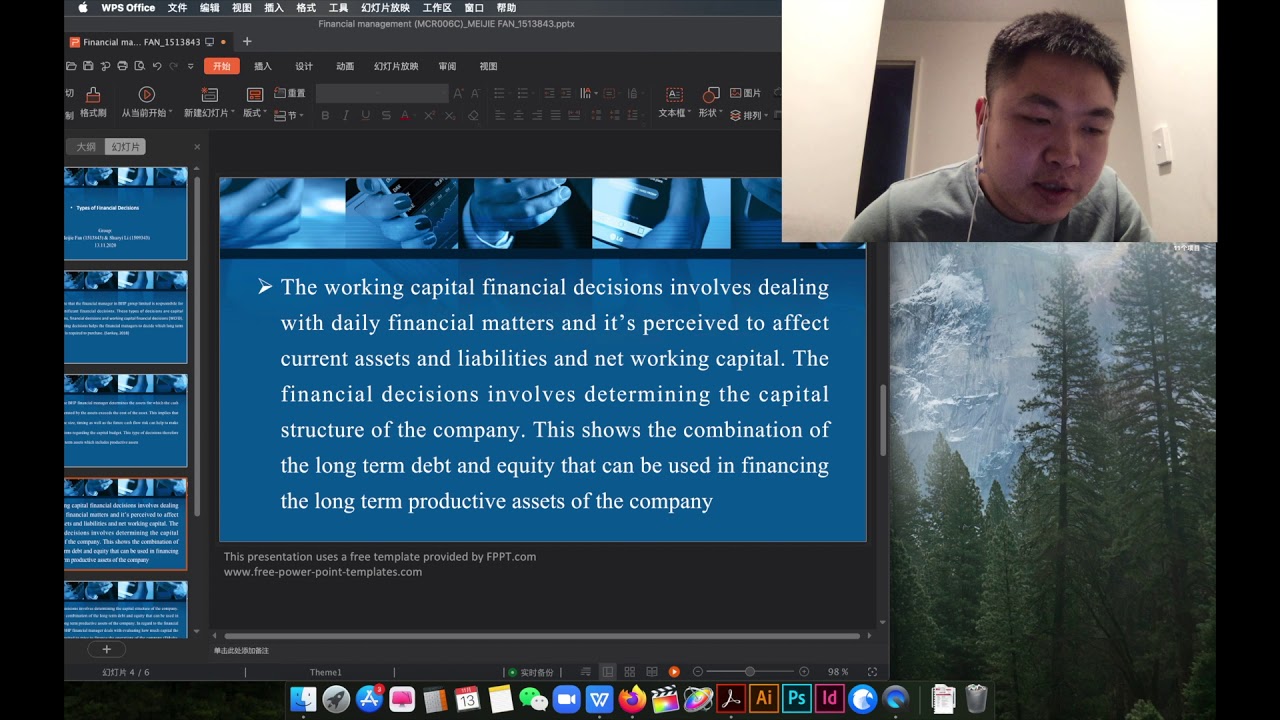Toggle Superscript formatting

(429, 116)
